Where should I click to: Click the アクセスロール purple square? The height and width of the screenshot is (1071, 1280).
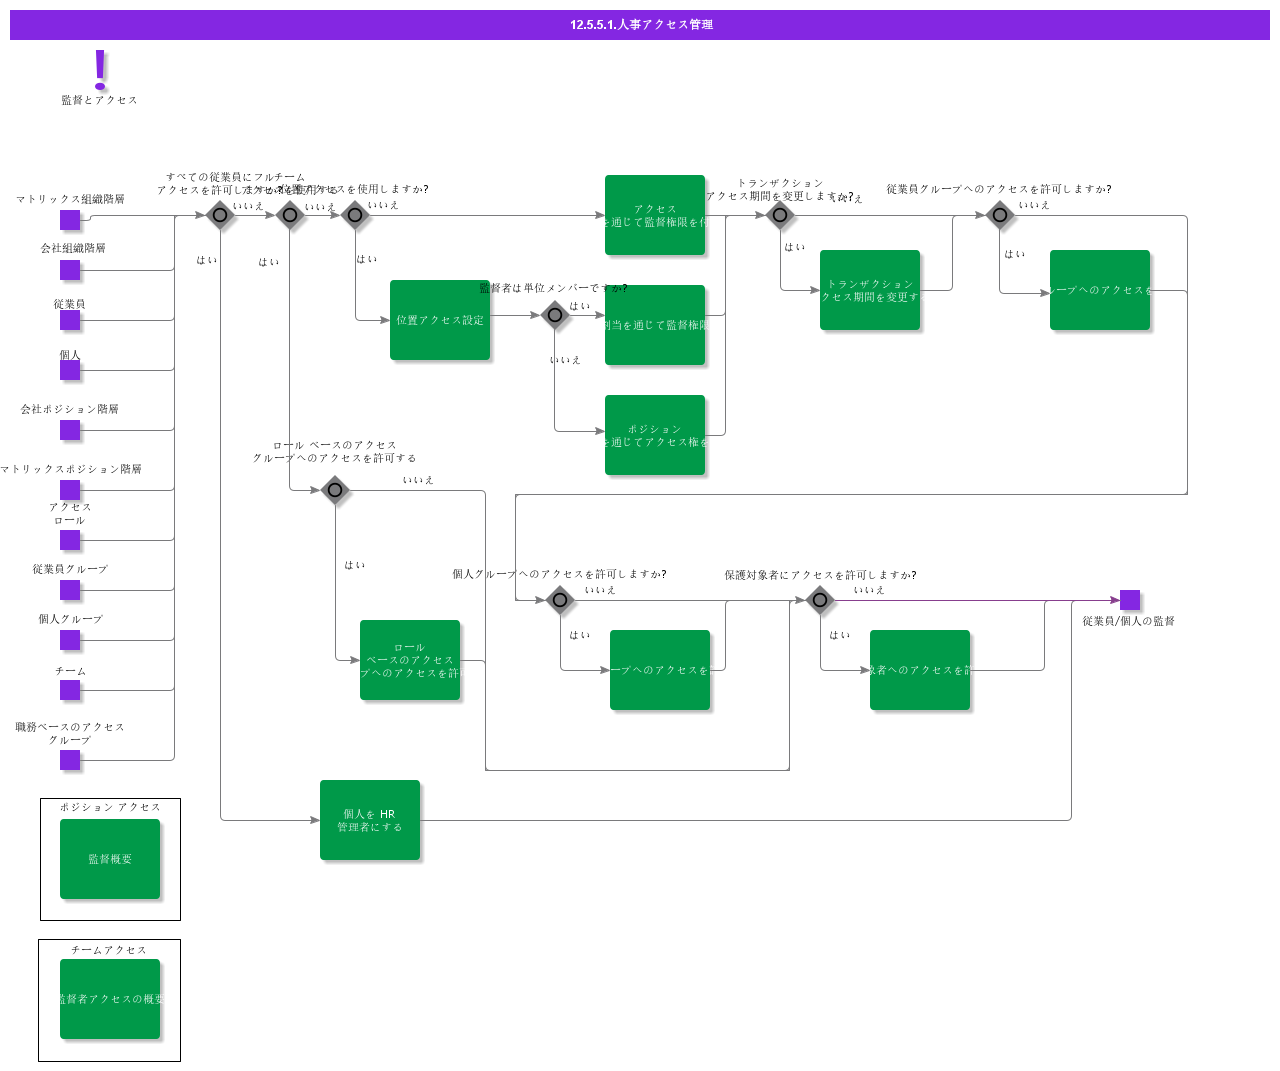pos(70,540)
